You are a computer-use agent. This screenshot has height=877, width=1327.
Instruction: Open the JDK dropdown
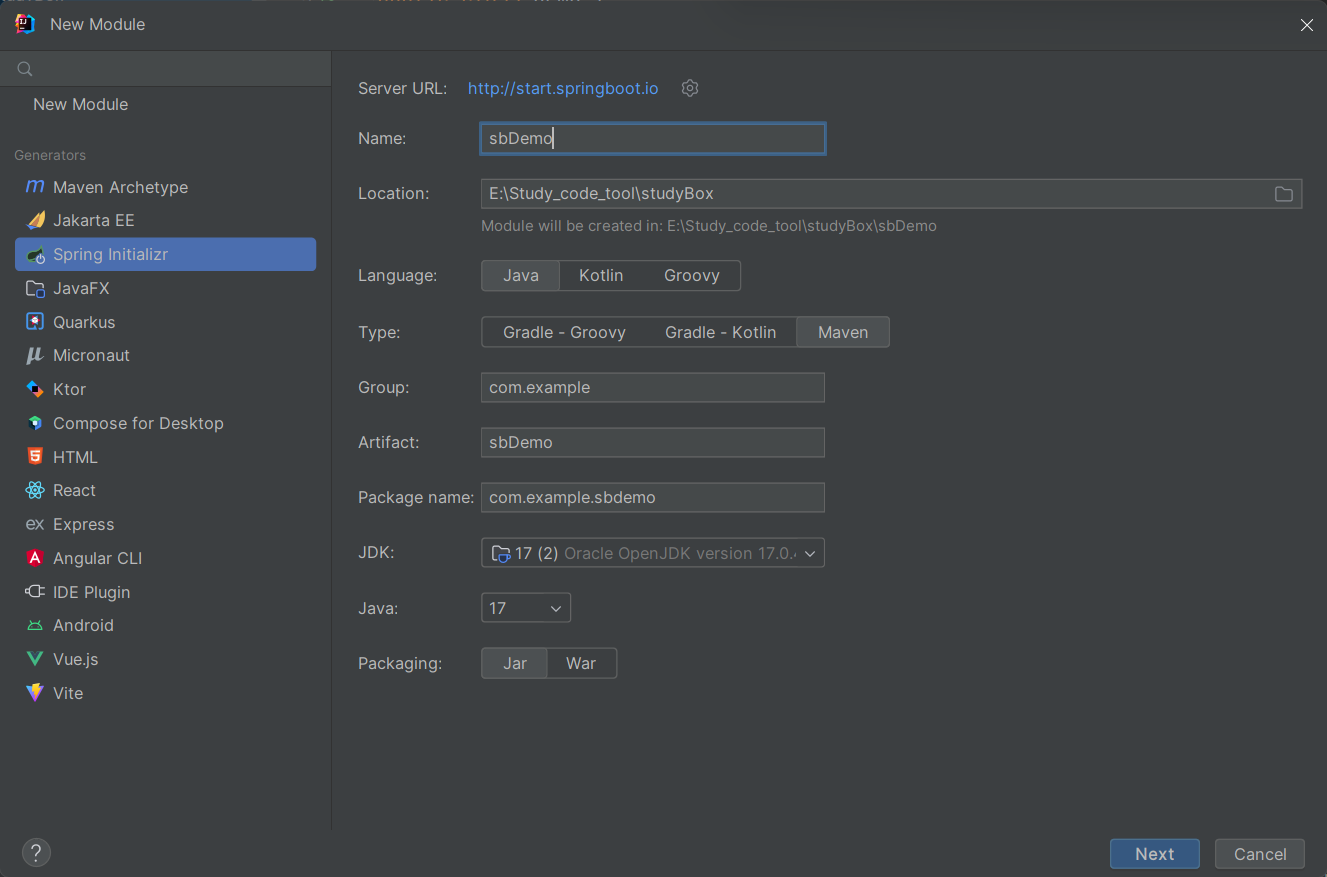pos(653,553)
